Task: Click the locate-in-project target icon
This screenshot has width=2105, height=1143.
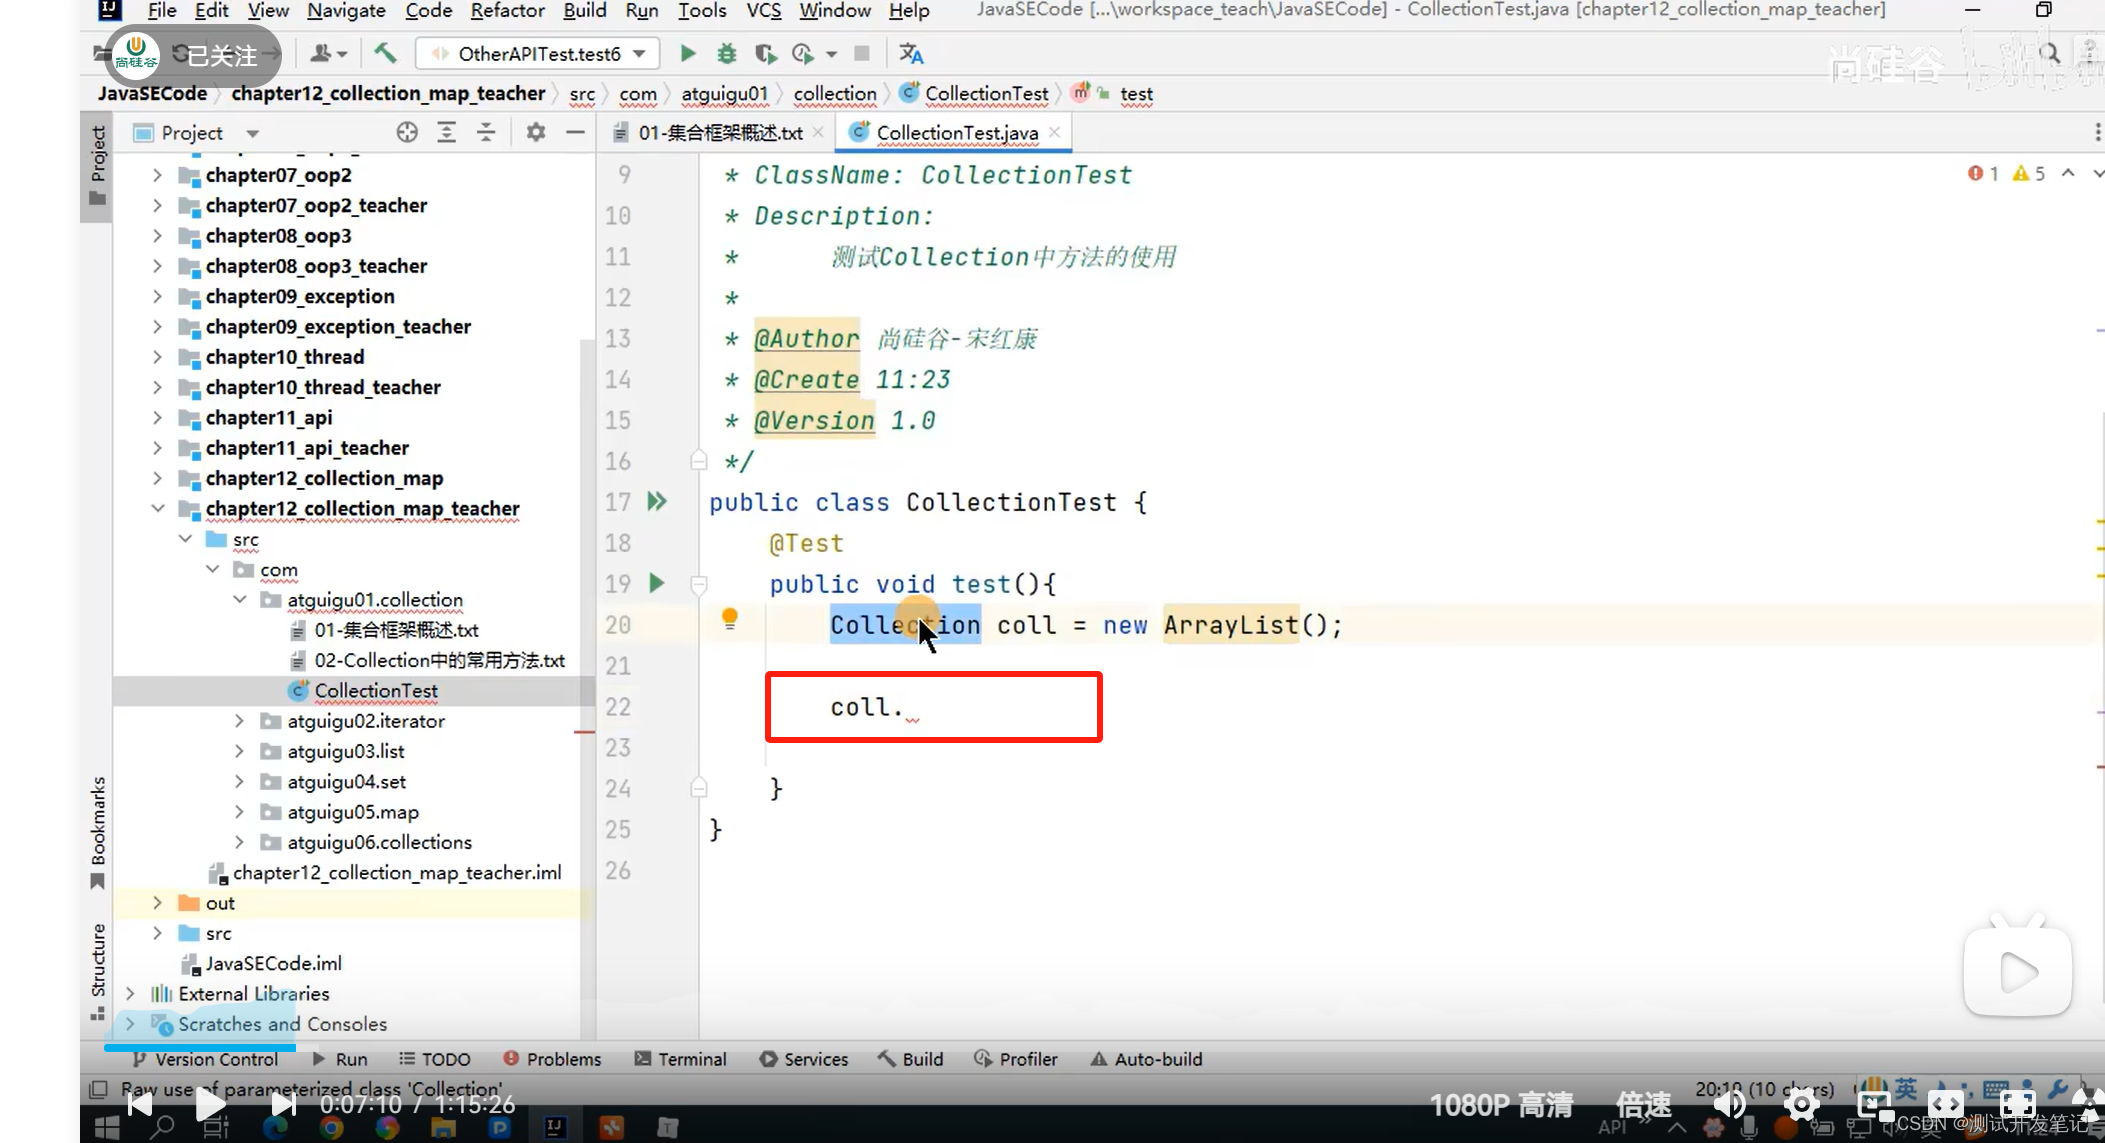Action: click(407, 132)
